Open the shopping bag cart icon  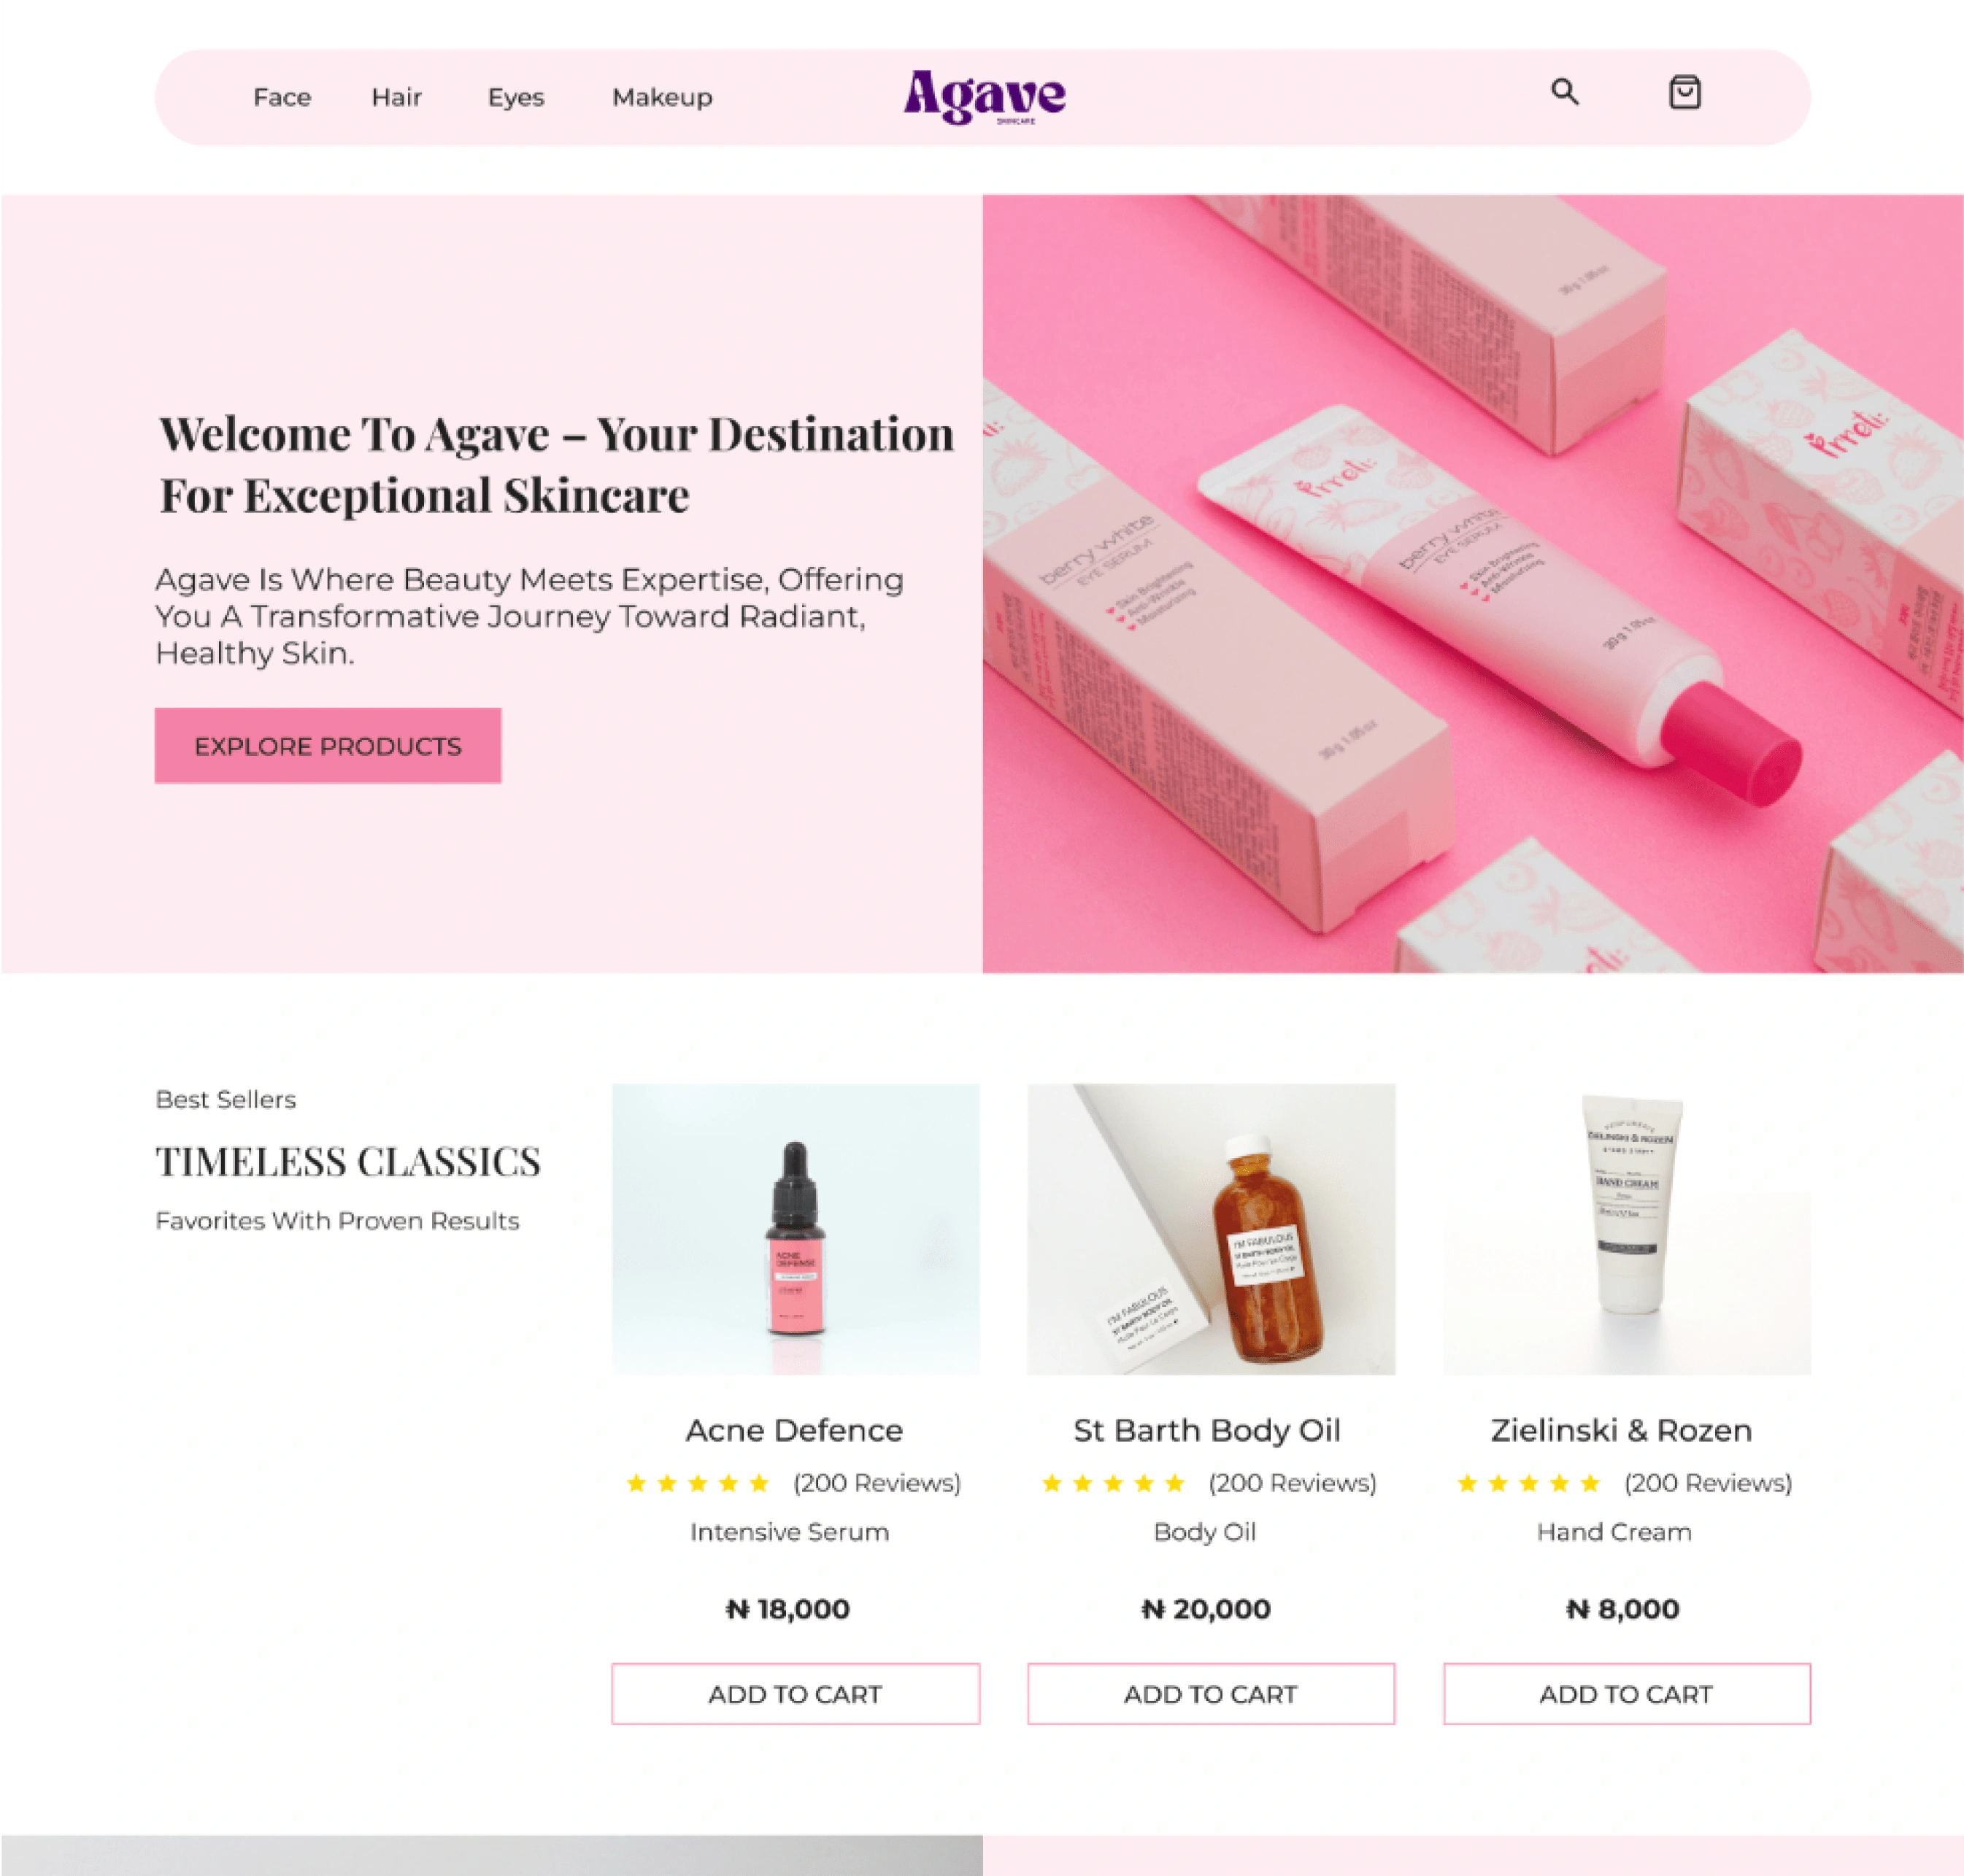coord(1685,92)
